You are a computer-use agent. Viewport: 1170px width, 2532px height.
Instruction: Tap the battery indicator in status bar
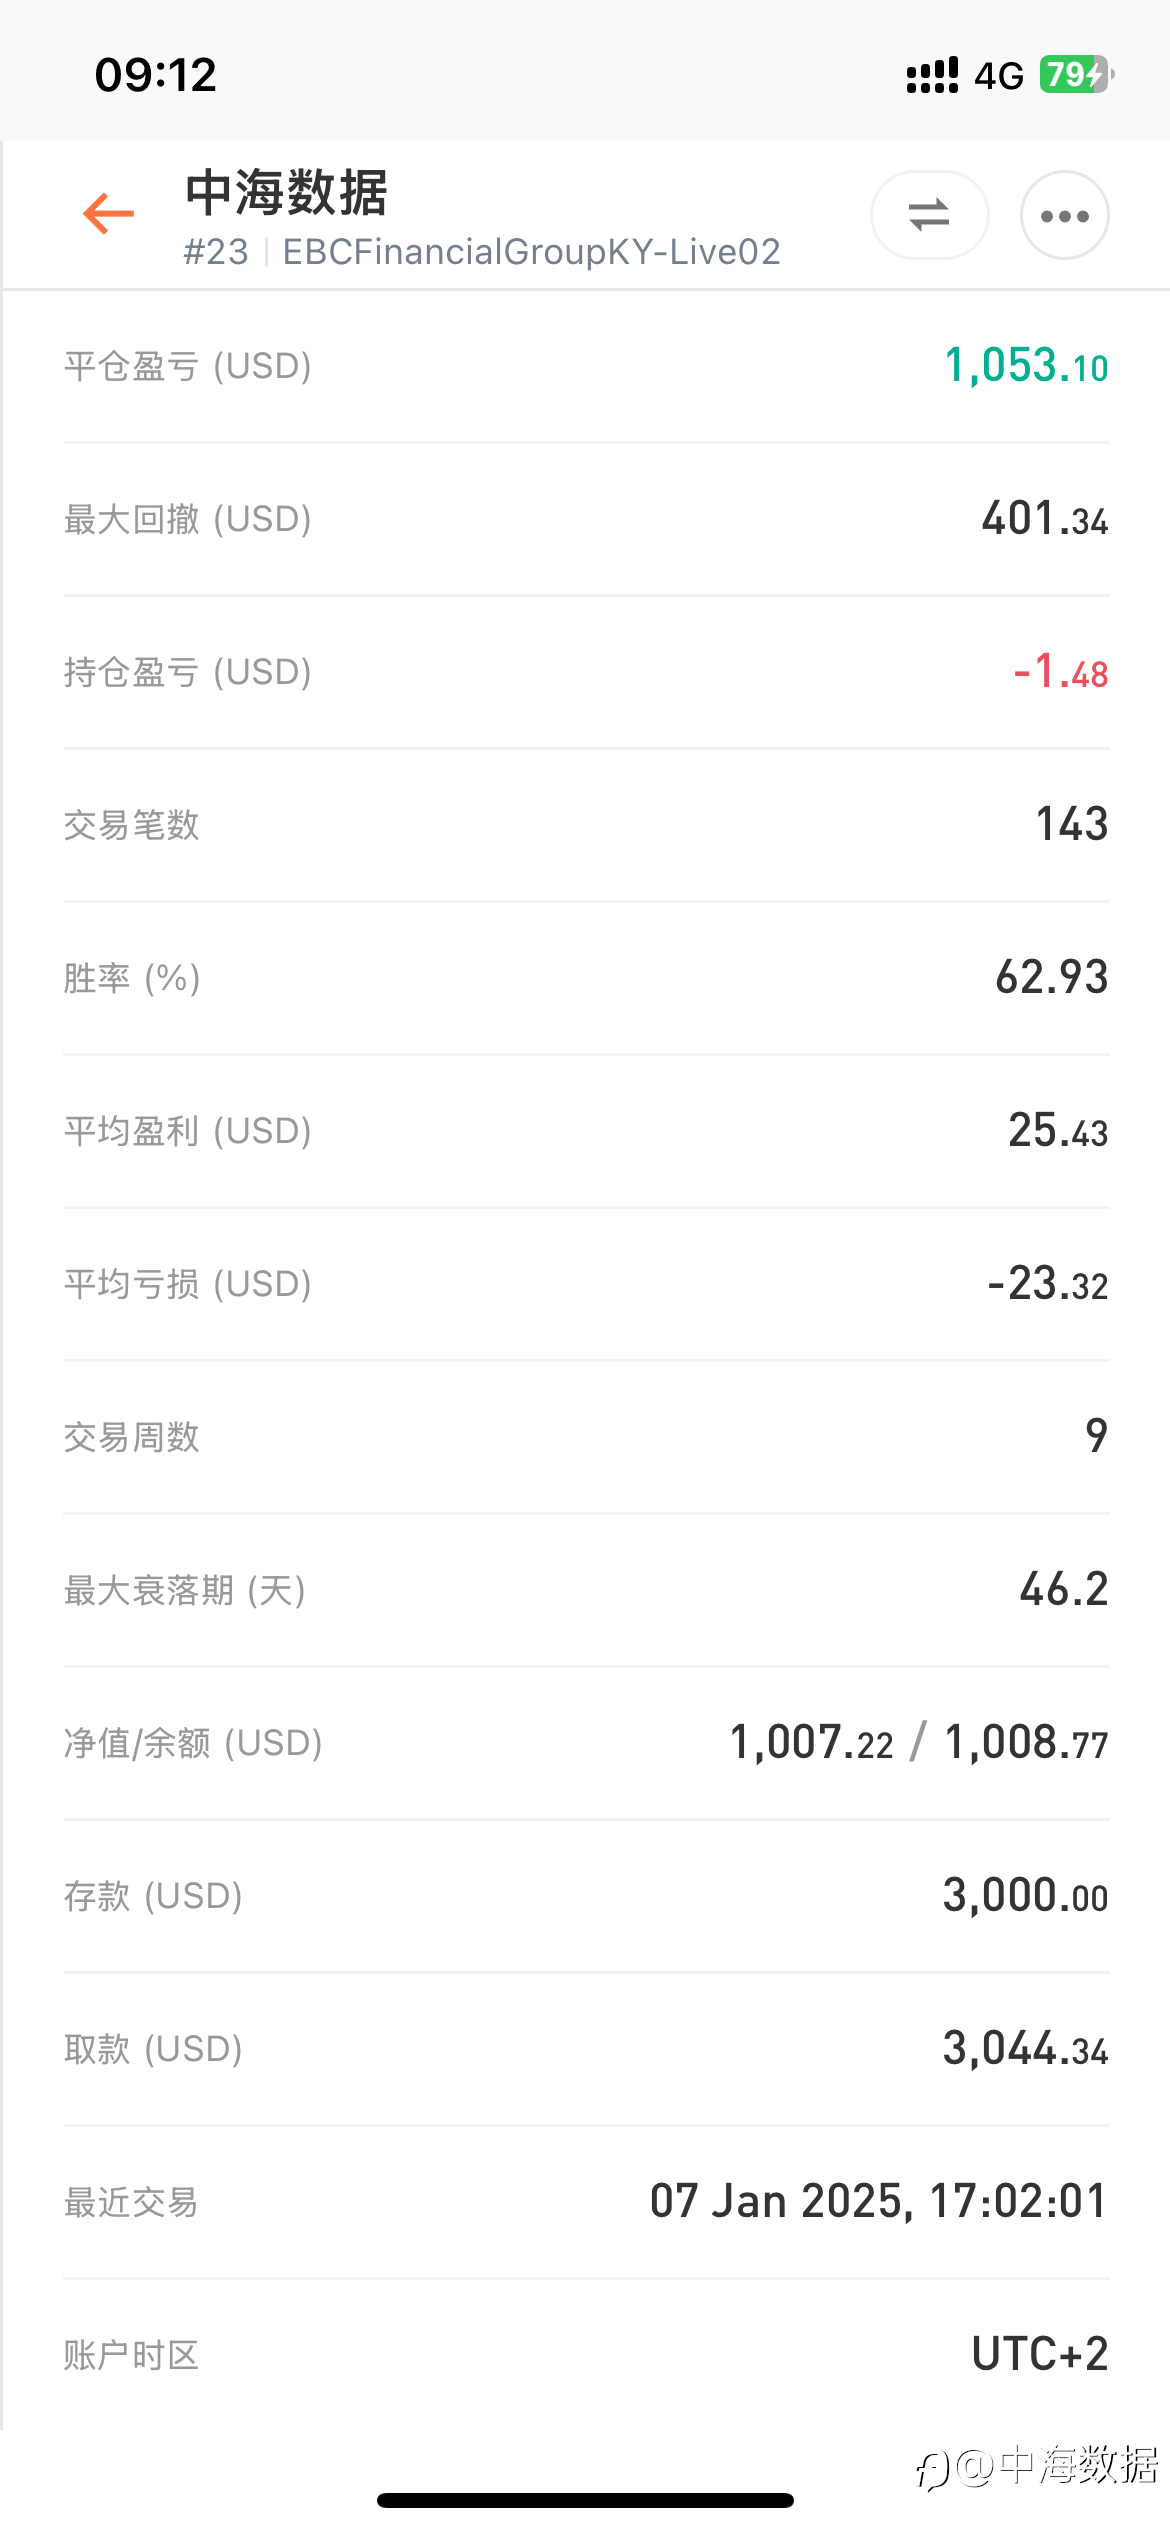(1077, 75)
